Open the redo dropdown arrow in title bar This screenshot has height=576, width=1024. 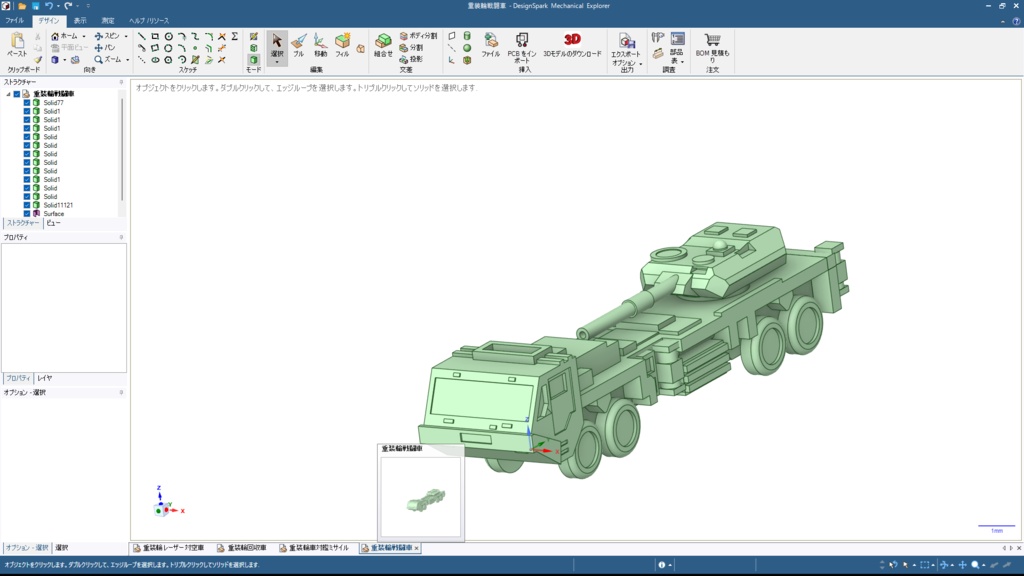click(x=77, y=6)
